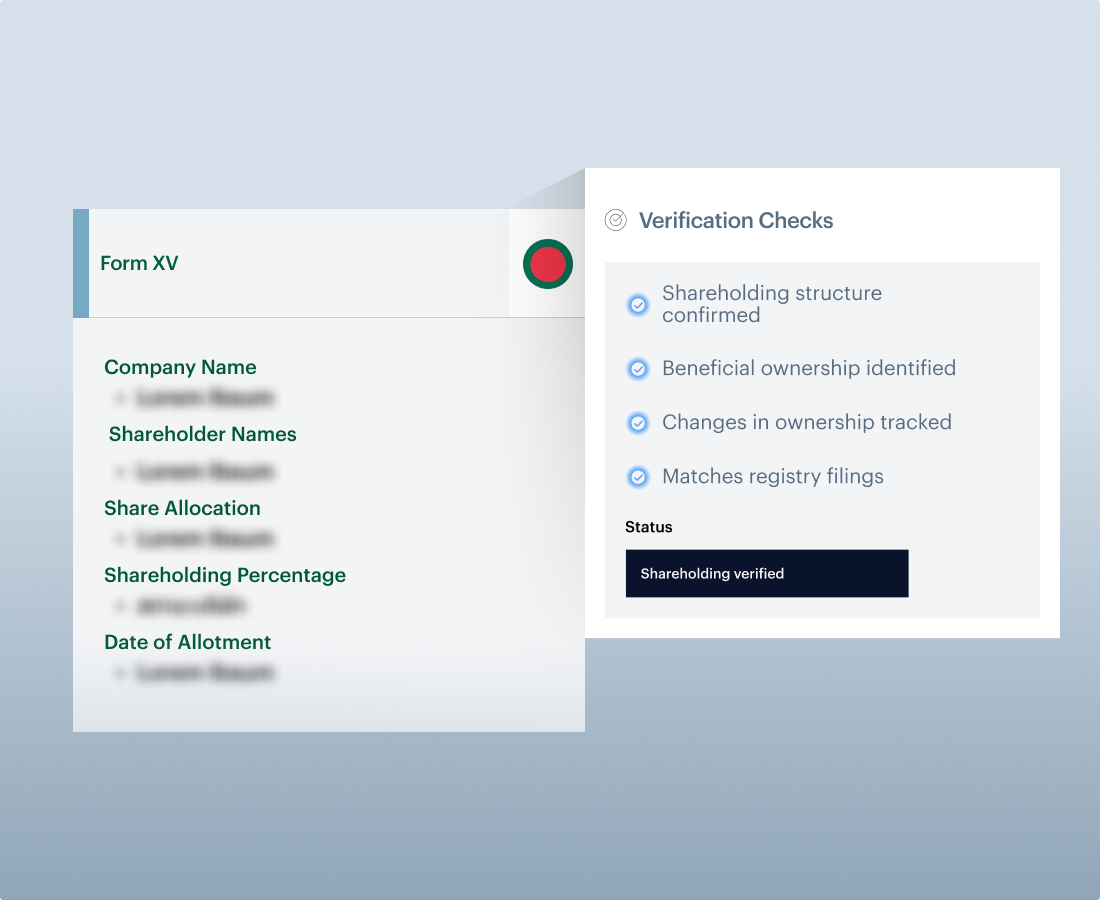Toggle the Shareholding structure confirmed check
This screenshot has height=900, width=1100.
(x=638, y=305)
